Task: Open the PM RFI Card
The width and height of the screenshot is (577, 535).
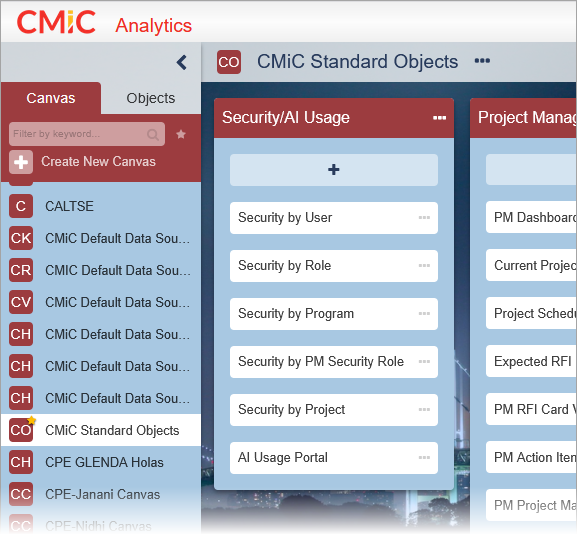Action: click(x=531, y=409)
